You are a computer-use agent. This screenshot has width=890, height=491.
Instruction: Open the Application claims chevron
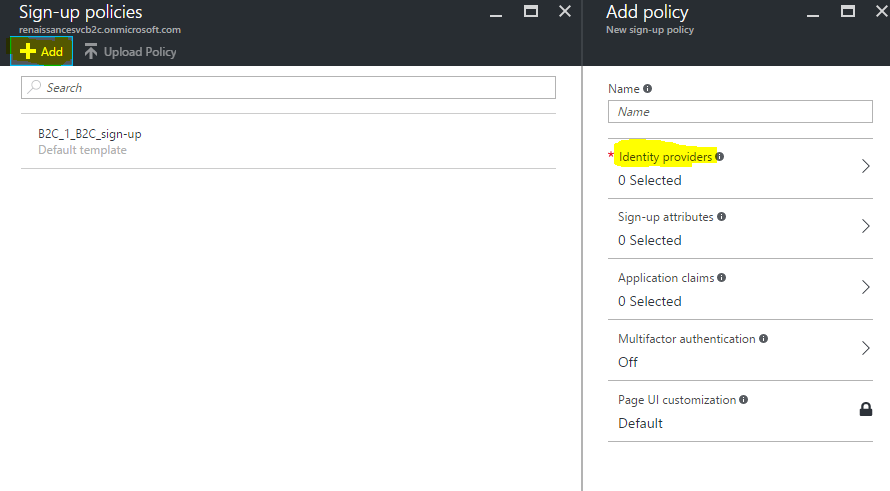tap(866, 288)
